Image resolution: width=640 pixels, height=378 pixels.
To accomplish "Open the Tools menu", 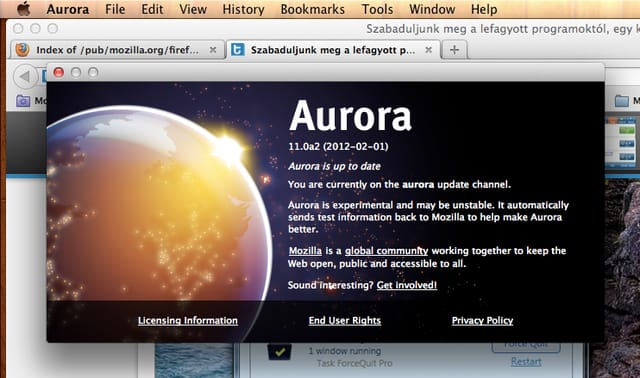I will pos(377,9).
